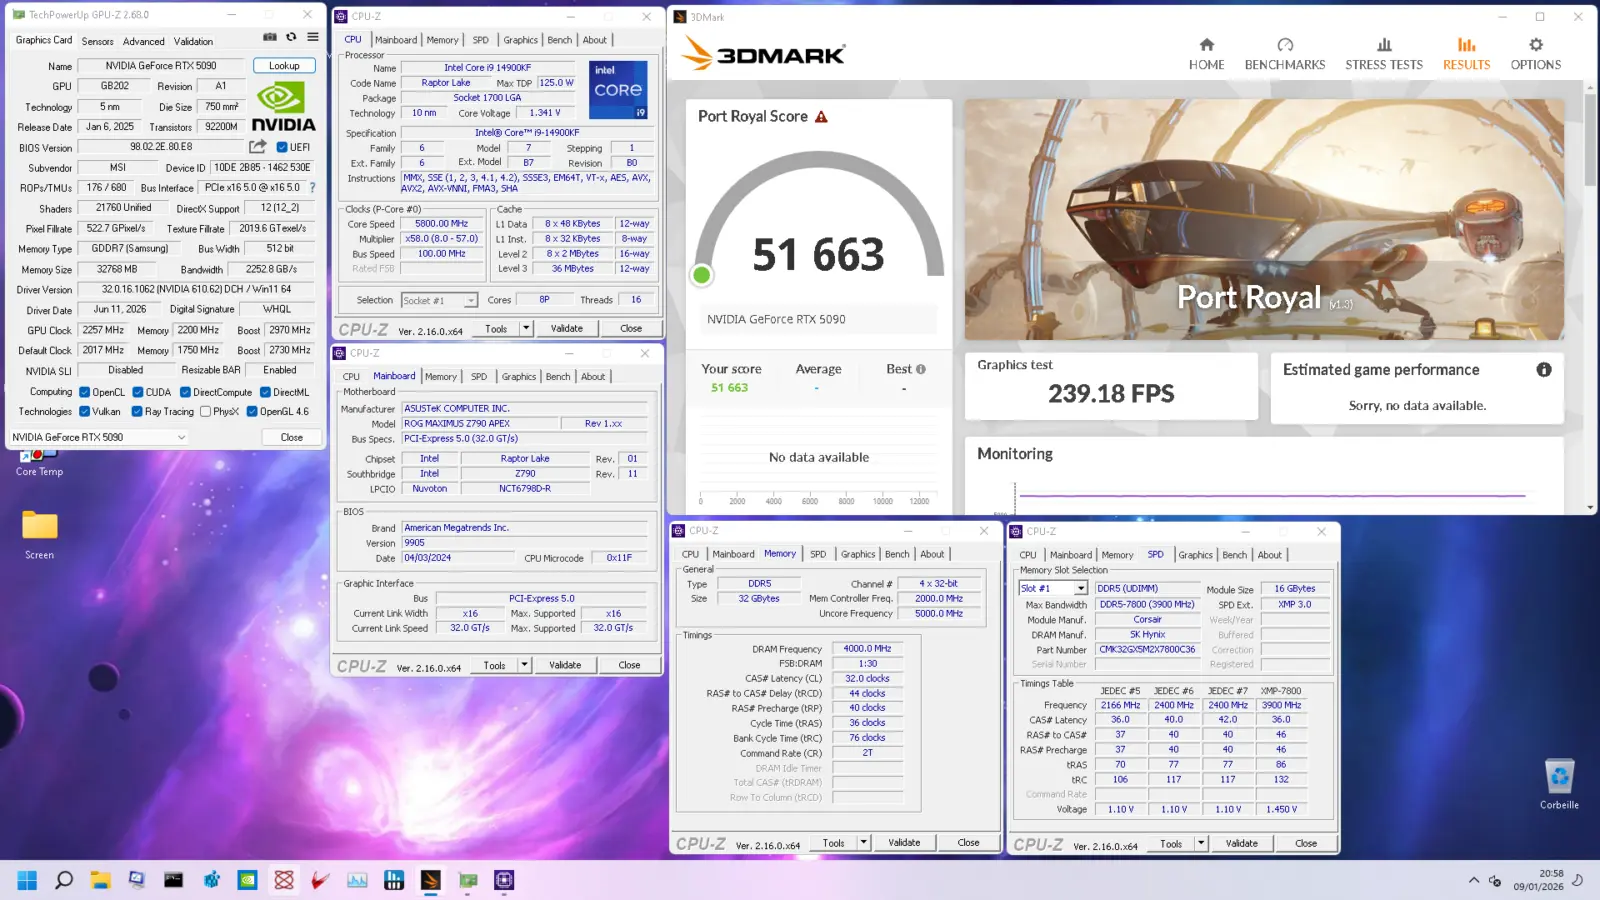Click the 3DMark scrollbar down arrow
This screenshot has width=1600, height=900.
1591,508
